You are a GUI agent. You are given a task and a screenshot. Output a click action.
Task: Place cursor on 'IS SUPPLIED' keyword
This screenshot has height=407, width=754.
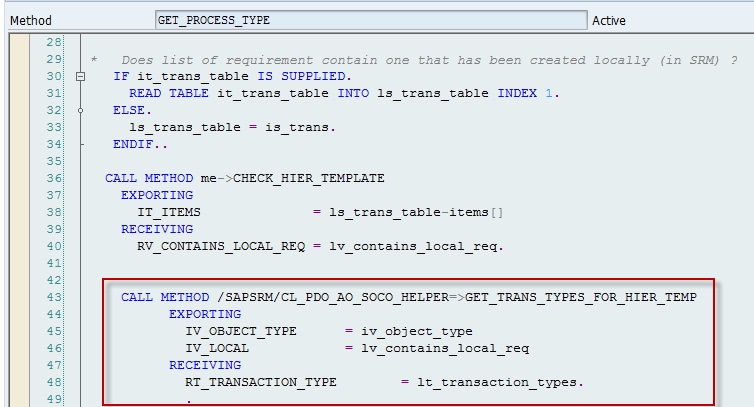pyautogui.click(x=301, y=76)
